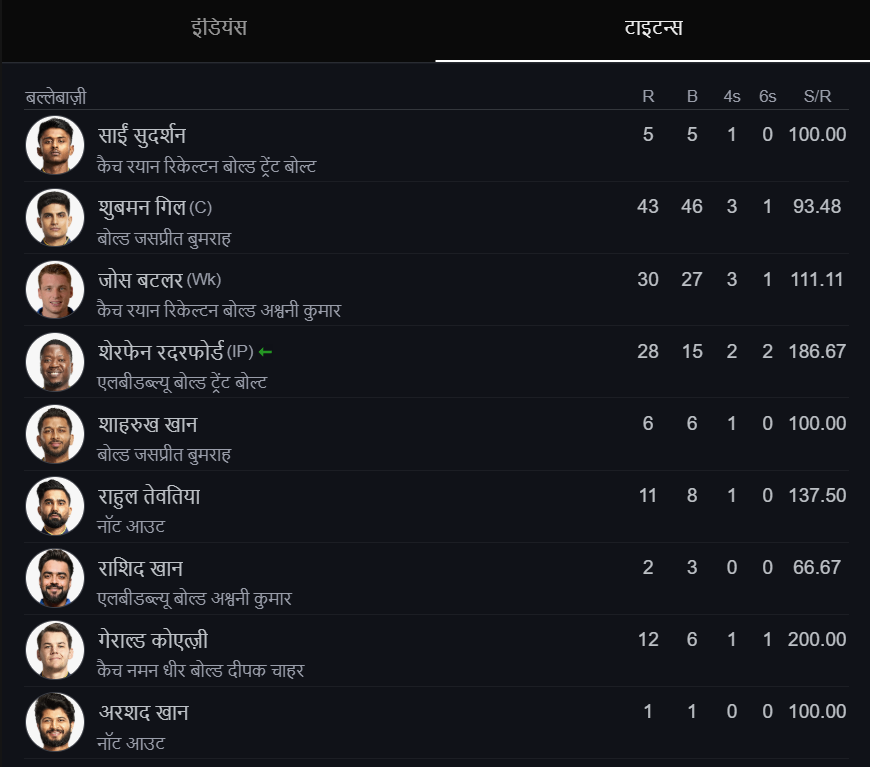This screenshot has width=870, height=767.
Task: Click the green impact player arrow icon
Action: click(265, 352)
